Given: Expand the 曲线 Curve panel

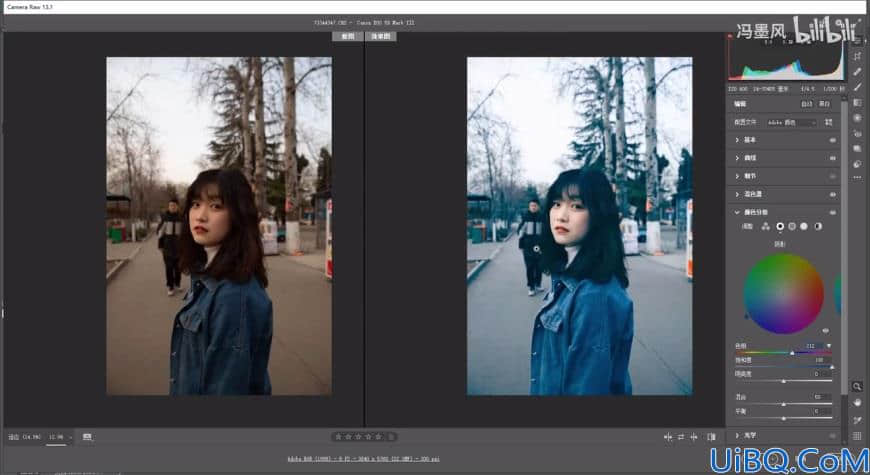Looking at the screenshot, I should pyautogui.click(x=737, y=158).
